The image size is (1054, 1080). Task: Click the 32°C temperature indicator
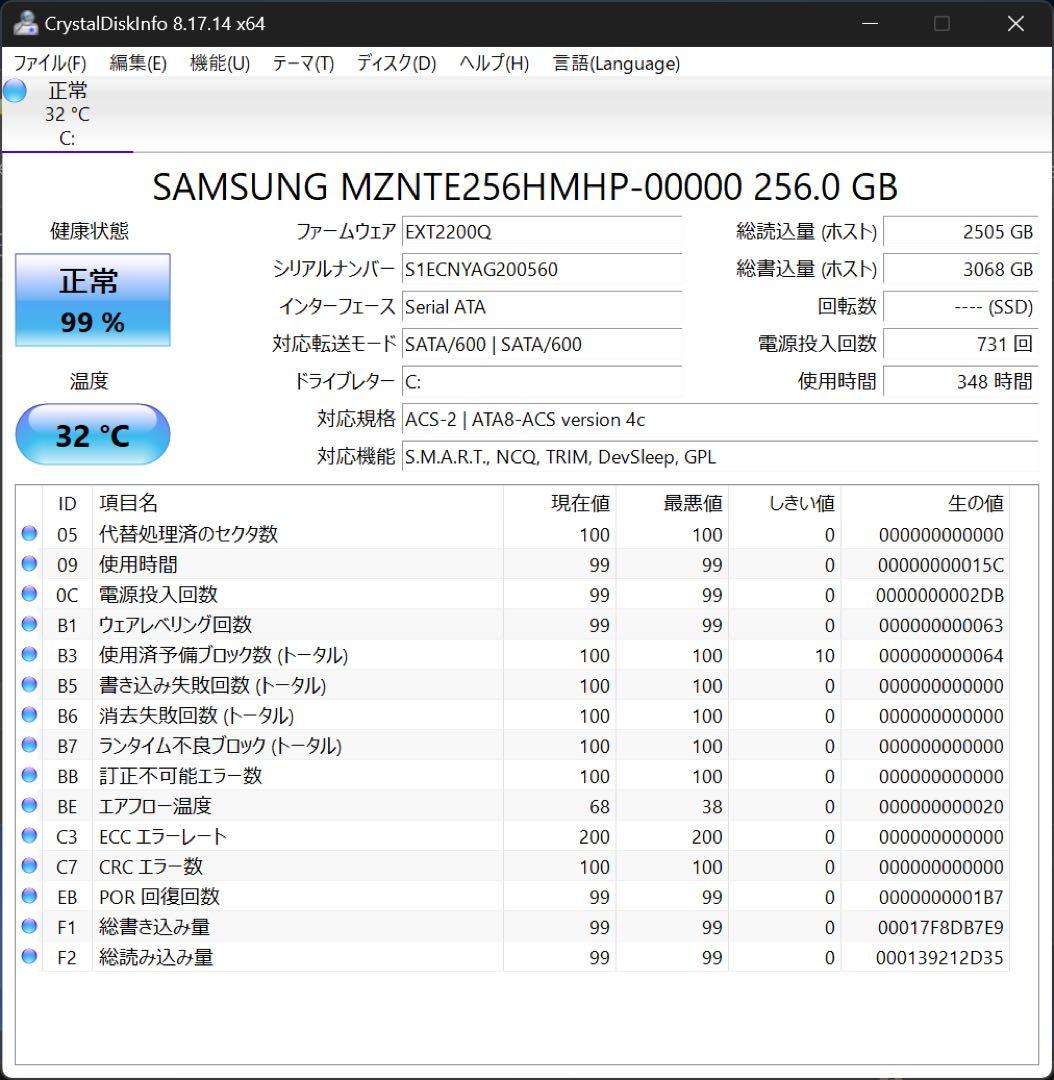point(92,434)
